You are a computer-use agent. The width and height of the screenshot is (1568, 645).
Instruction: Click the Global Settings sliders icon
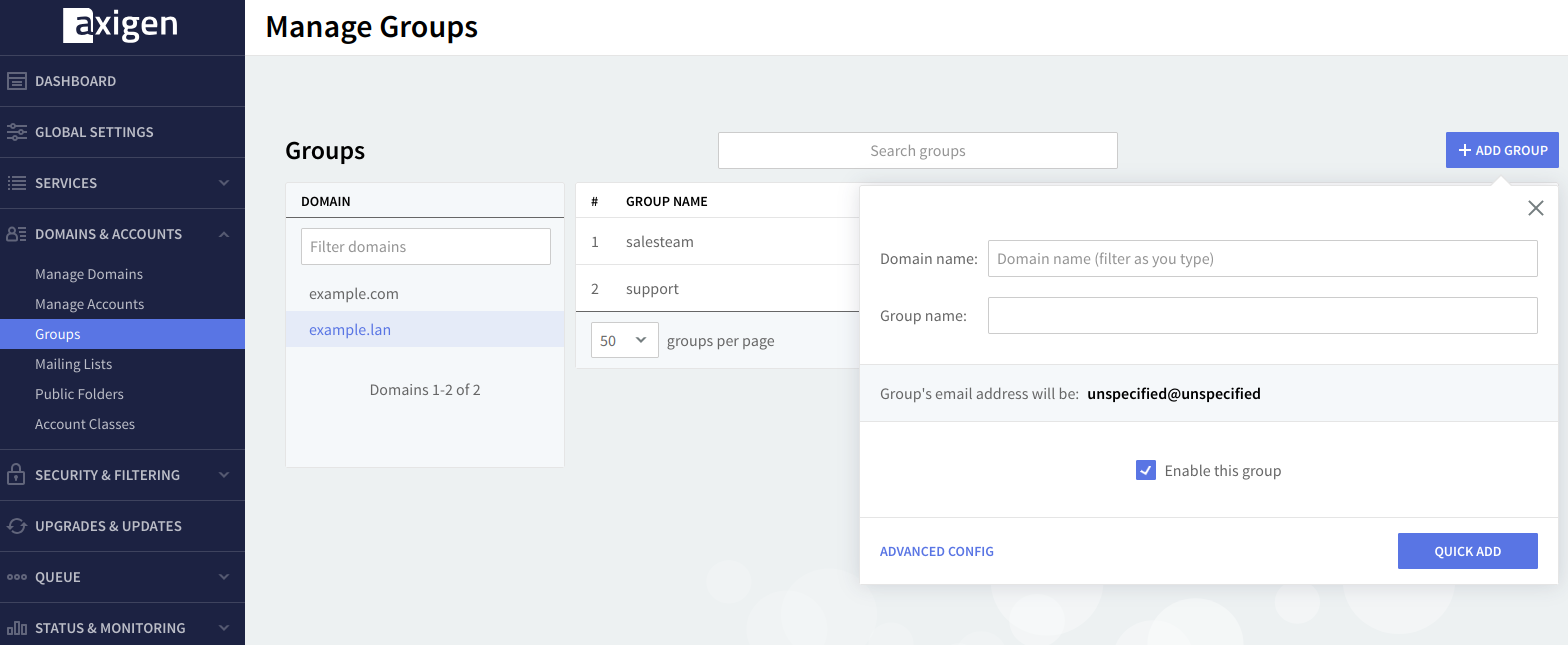point(17,132)
